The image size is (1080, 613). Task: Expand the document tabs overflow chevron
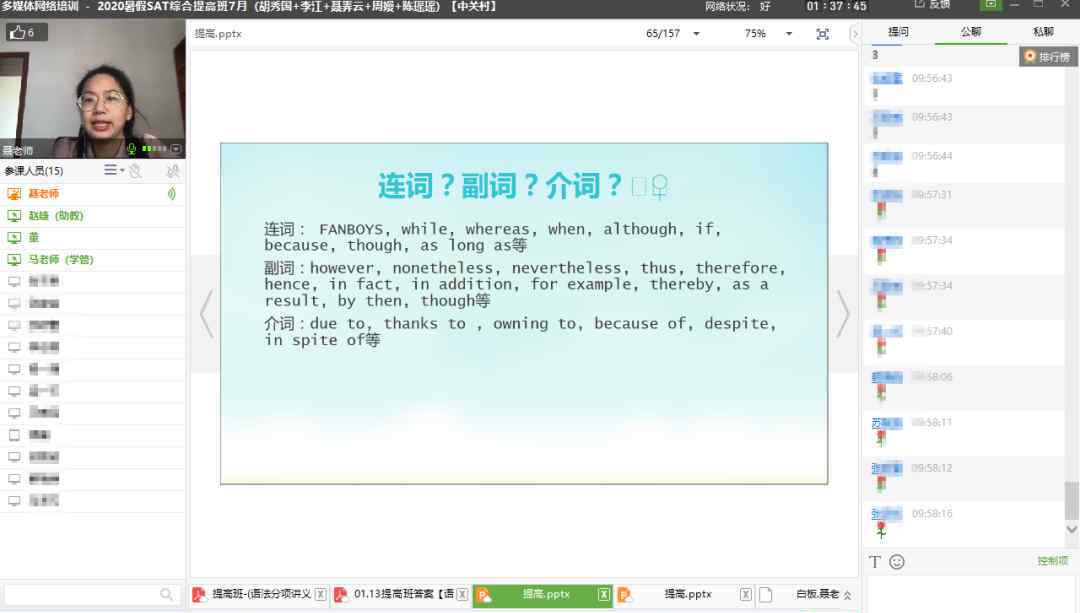(x=847, y=594)
